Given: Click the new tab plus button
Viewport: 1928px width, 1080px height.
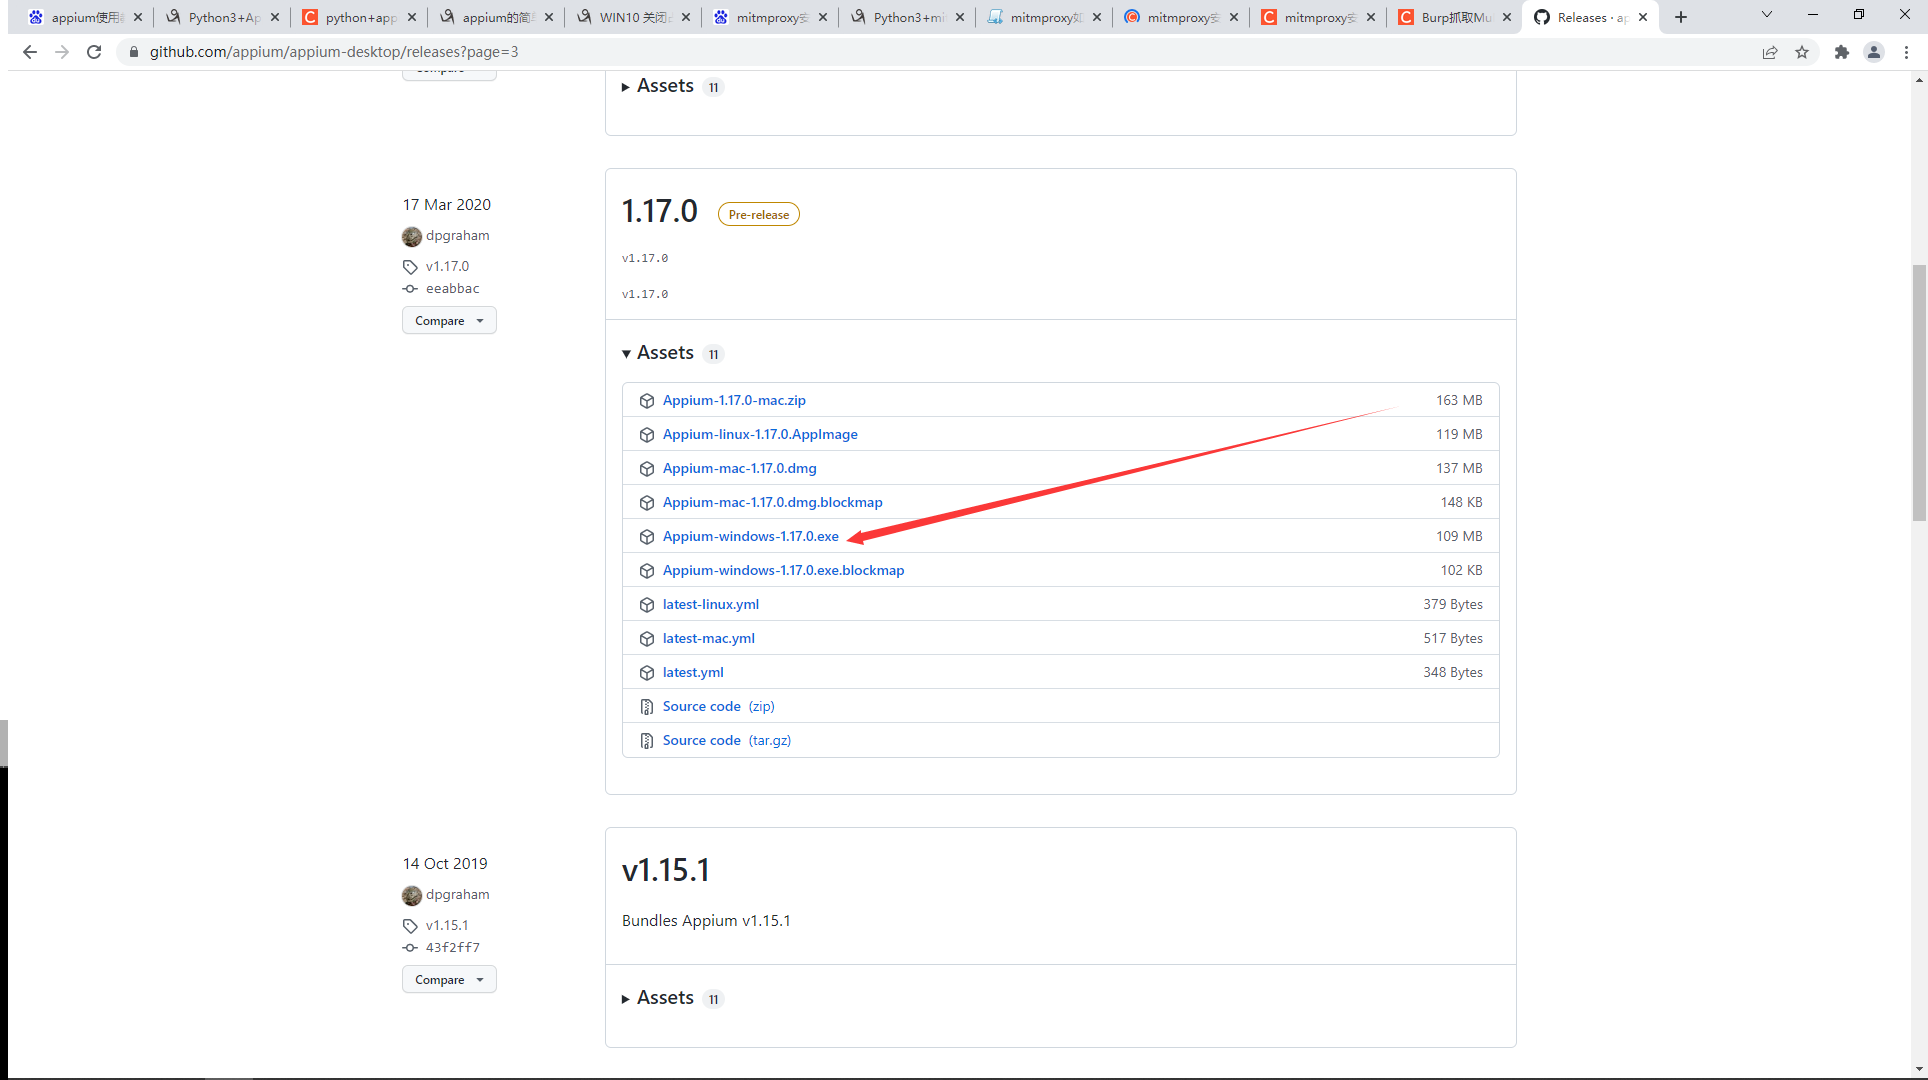Looking at the screenshot, I should (1681, 17).
